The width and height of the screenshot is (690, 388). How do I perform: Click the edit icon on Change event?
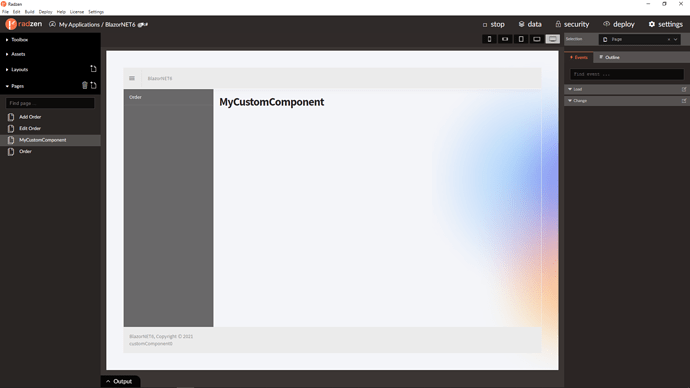[684, 101]
